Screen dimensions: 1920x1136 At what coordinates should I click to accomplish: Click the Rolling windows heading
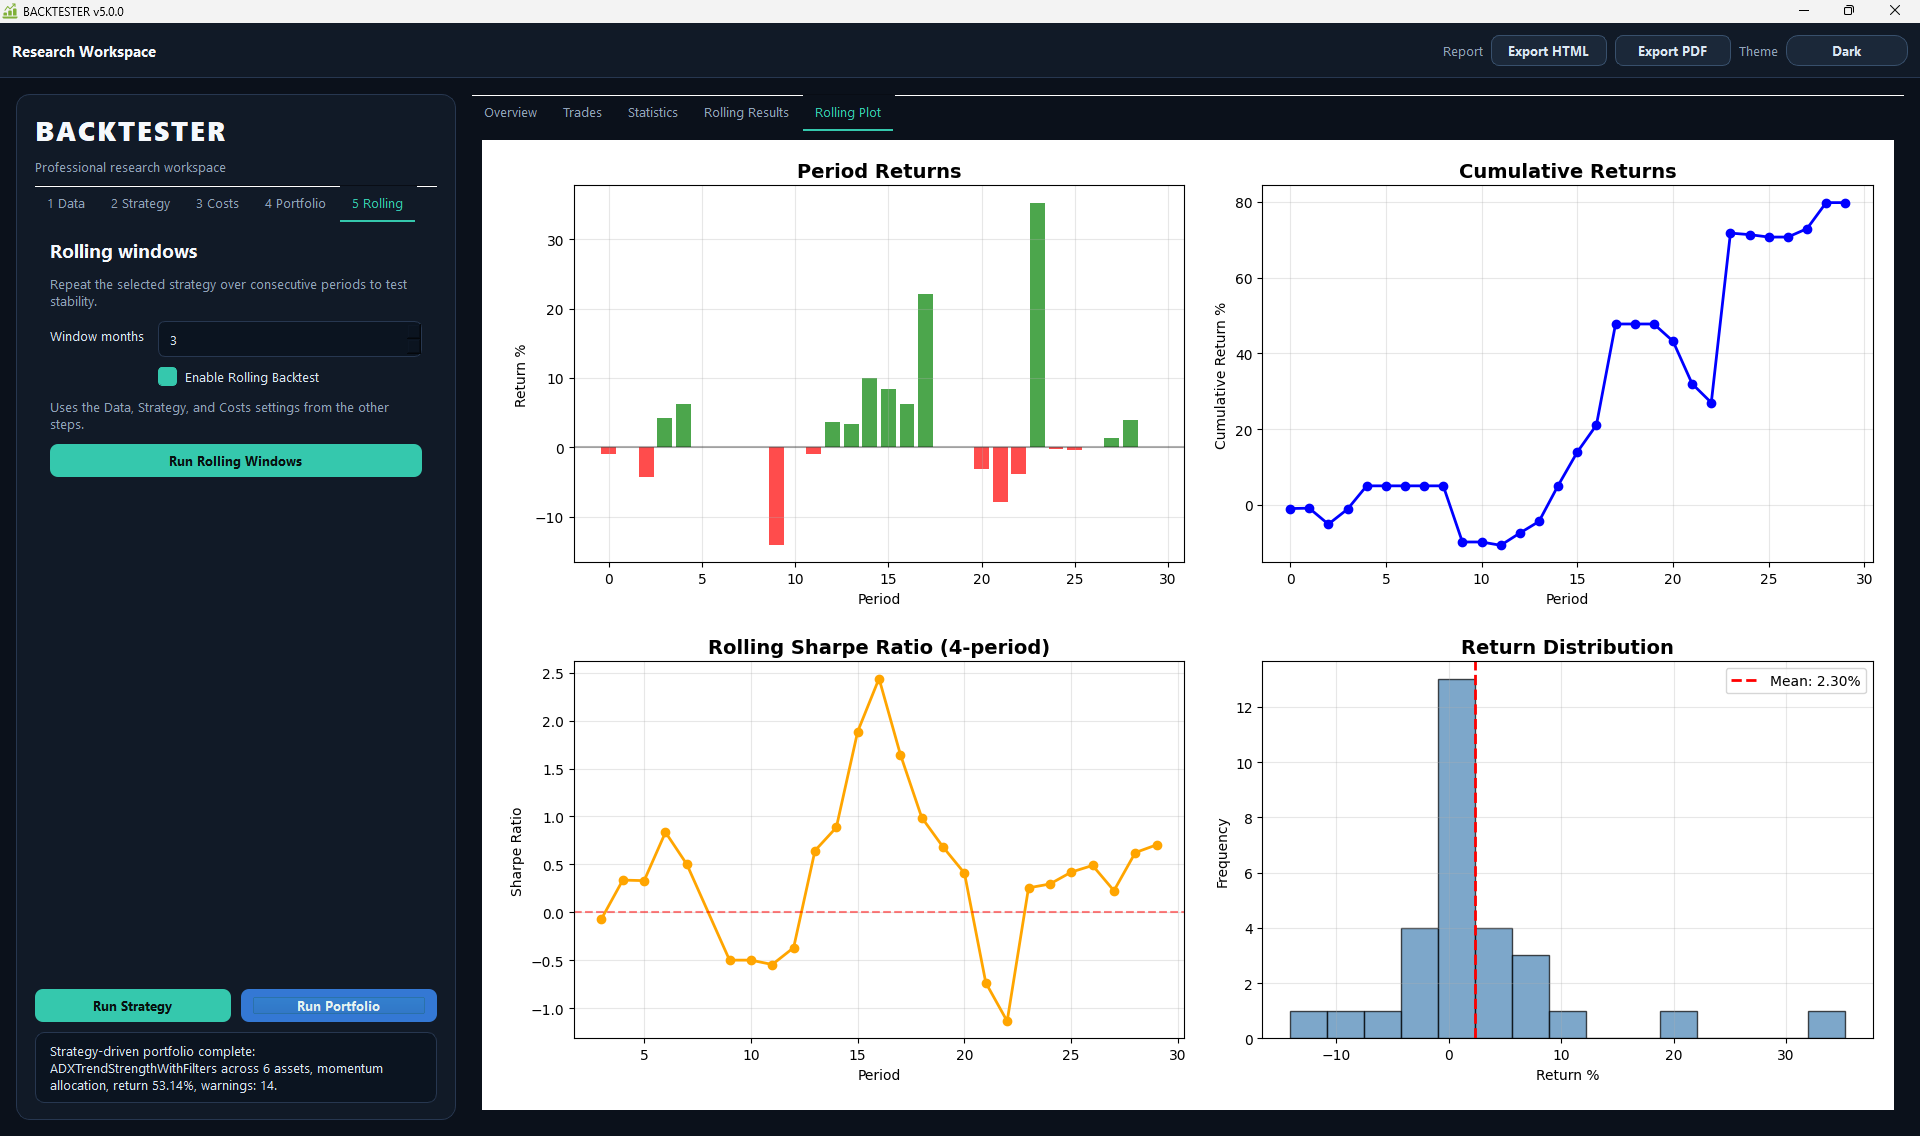[x=124, y=252]
